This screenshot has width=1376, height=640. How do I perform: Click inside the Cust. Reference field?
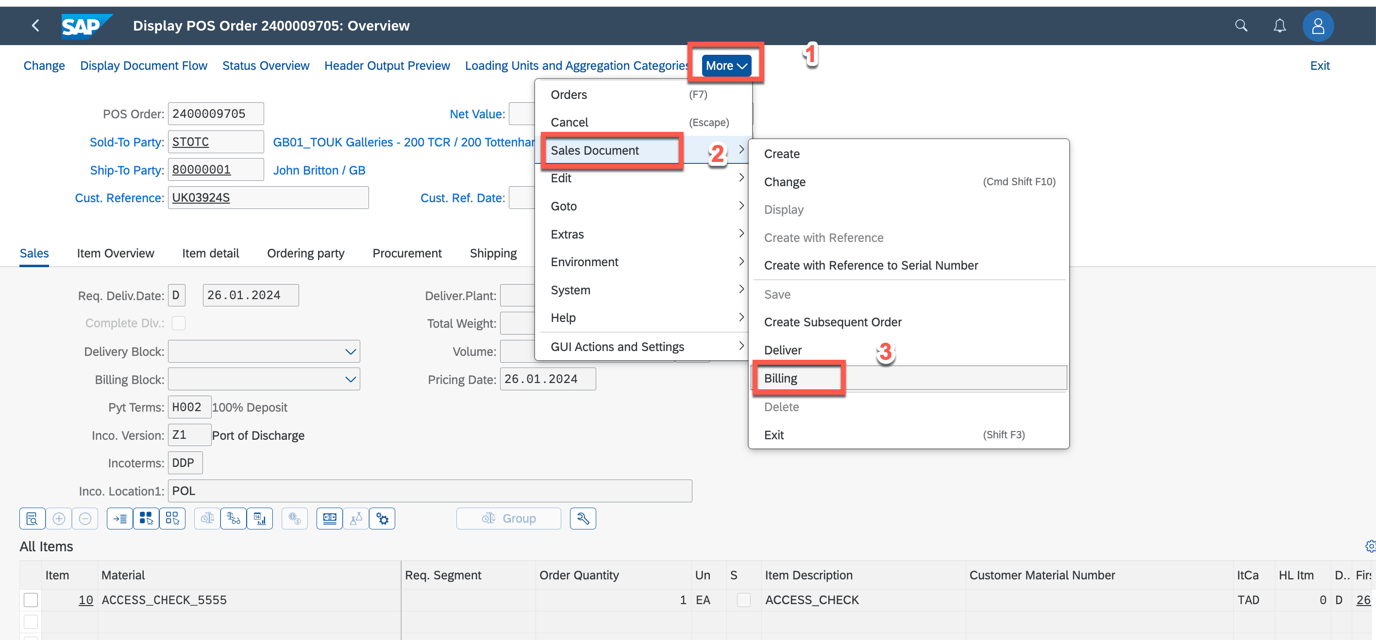click(x=268, y=197)
